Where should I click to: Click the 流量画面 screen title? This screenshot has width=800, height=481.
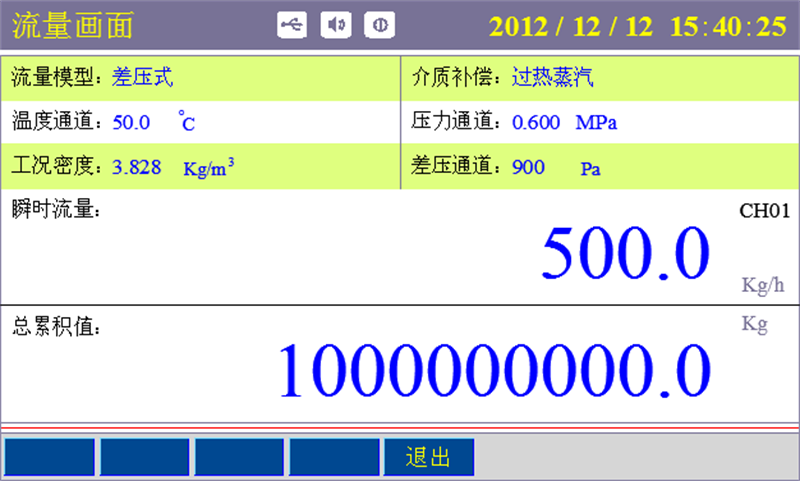72,26
